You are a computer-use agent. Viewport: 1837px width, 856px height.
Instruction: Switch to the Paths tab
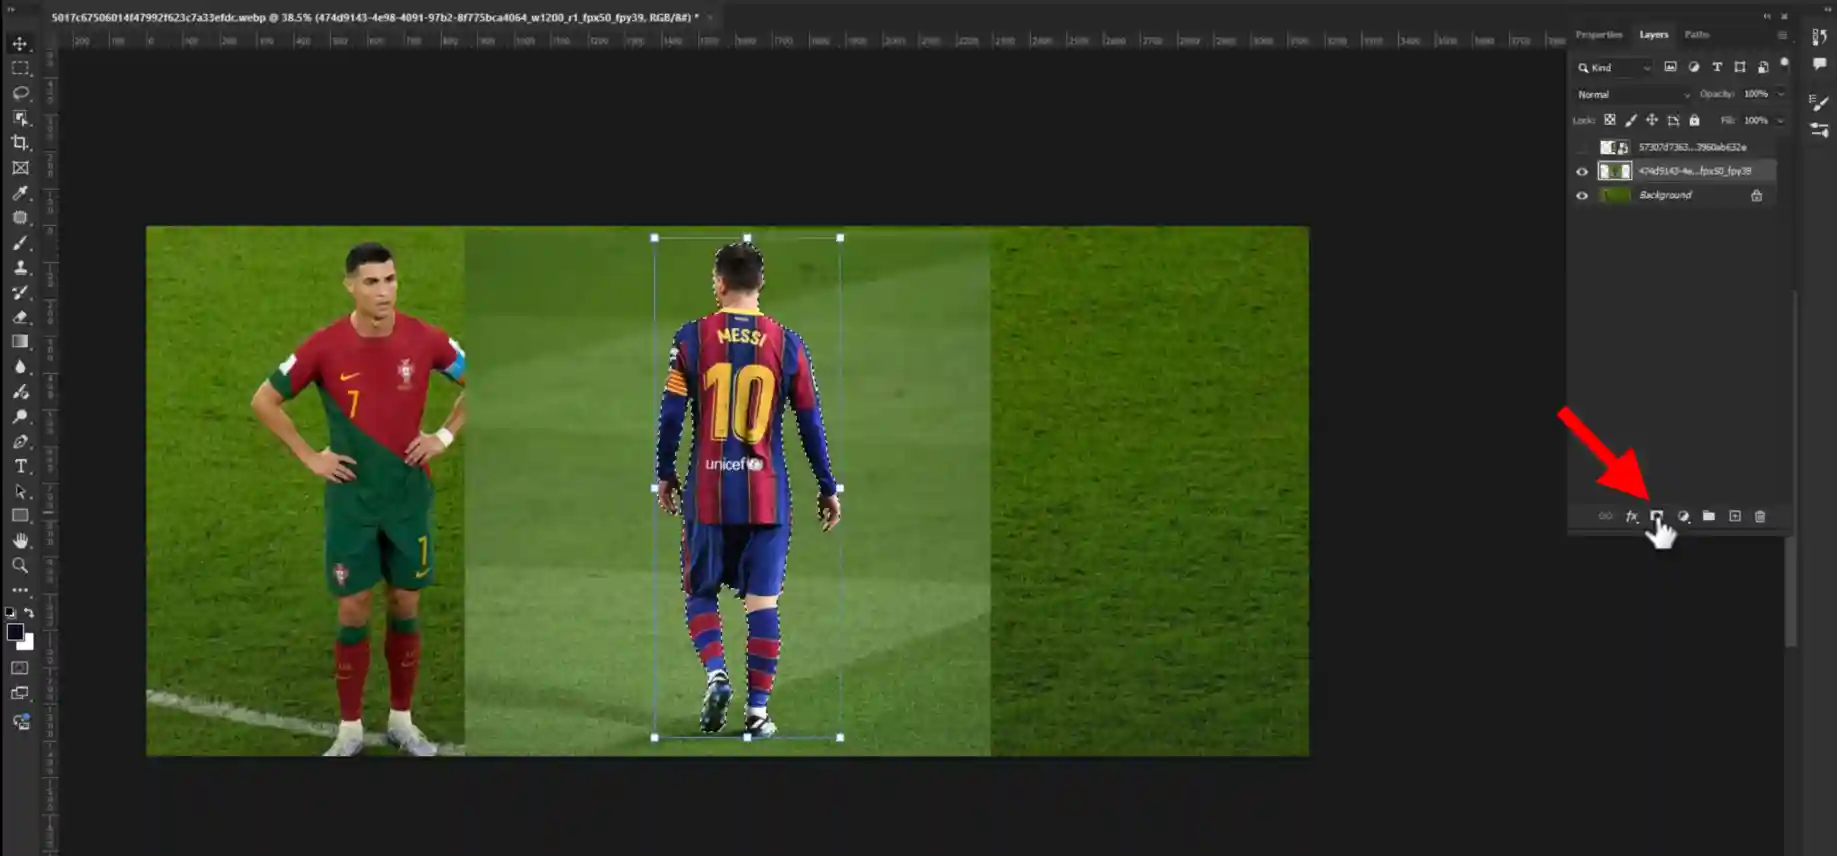[1697, 35]
